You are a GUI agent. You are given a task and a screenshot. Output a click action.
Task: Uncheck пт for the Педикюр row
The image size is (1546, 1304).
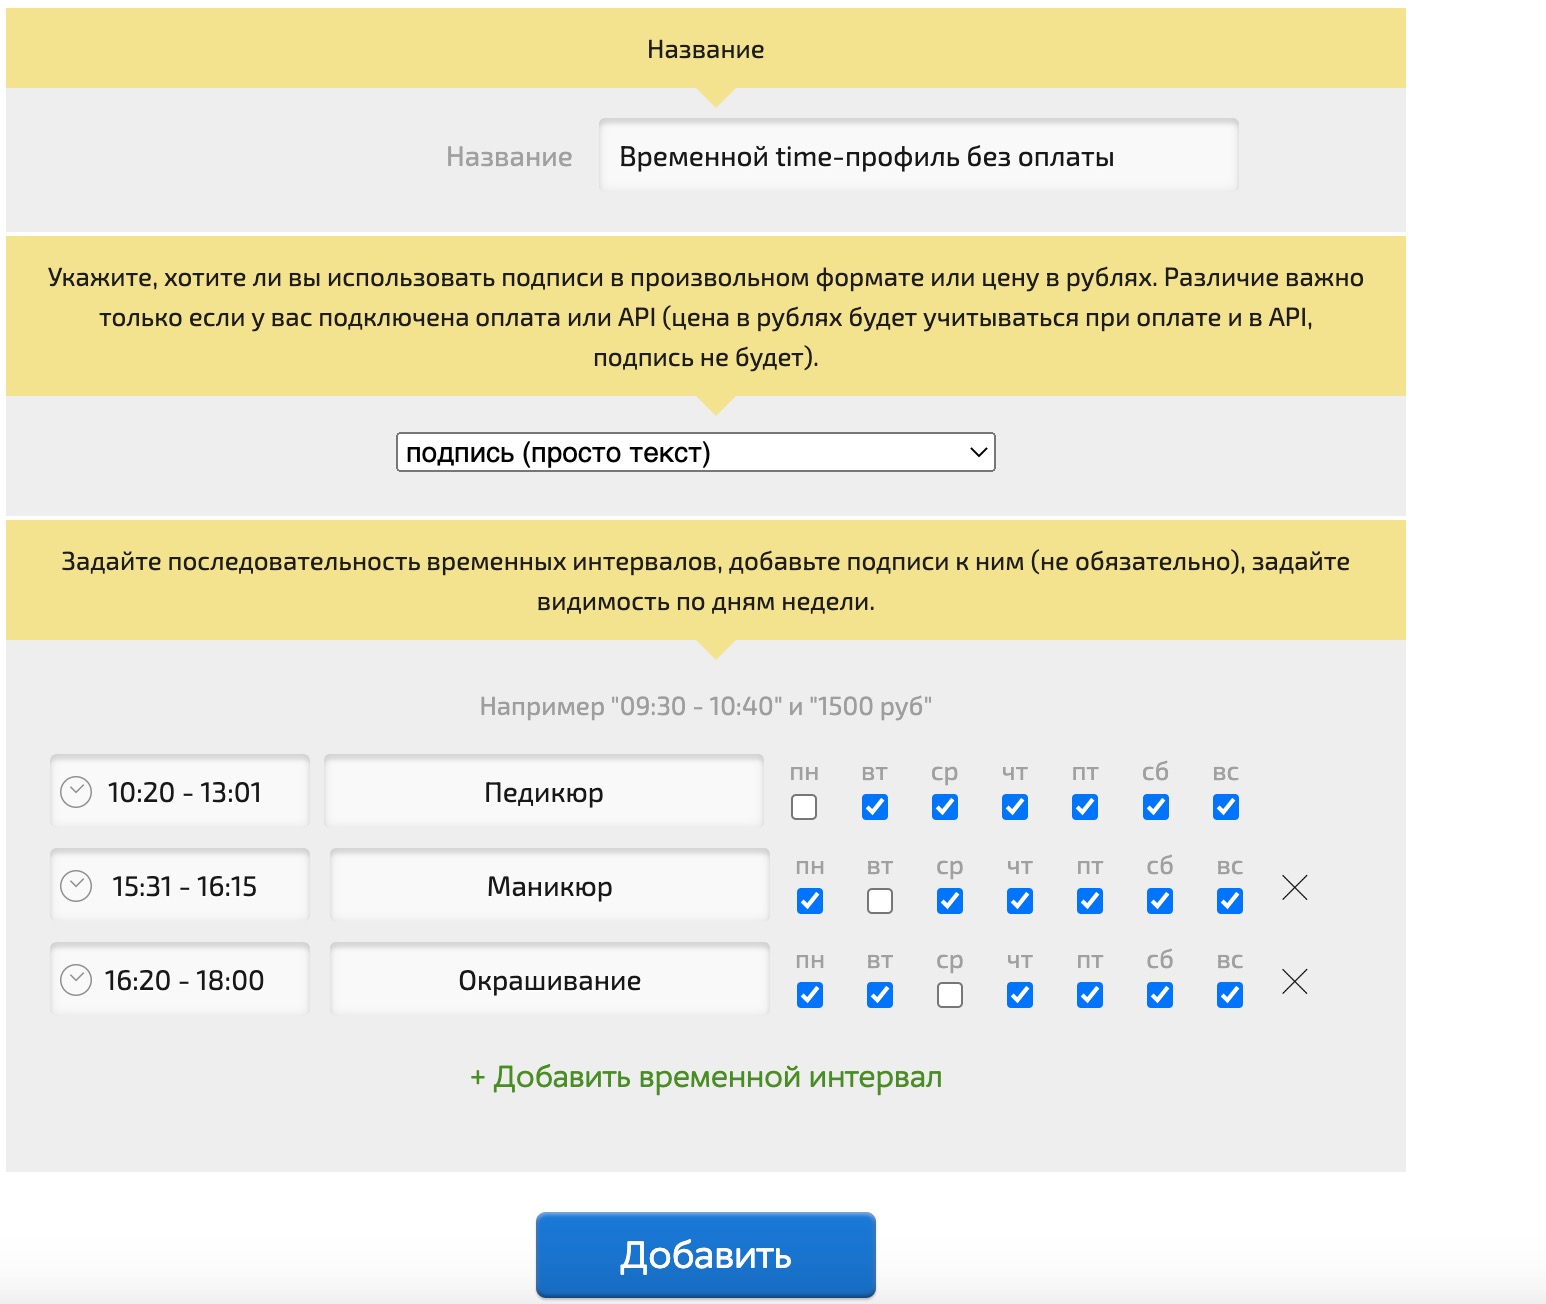[1085, 807]
